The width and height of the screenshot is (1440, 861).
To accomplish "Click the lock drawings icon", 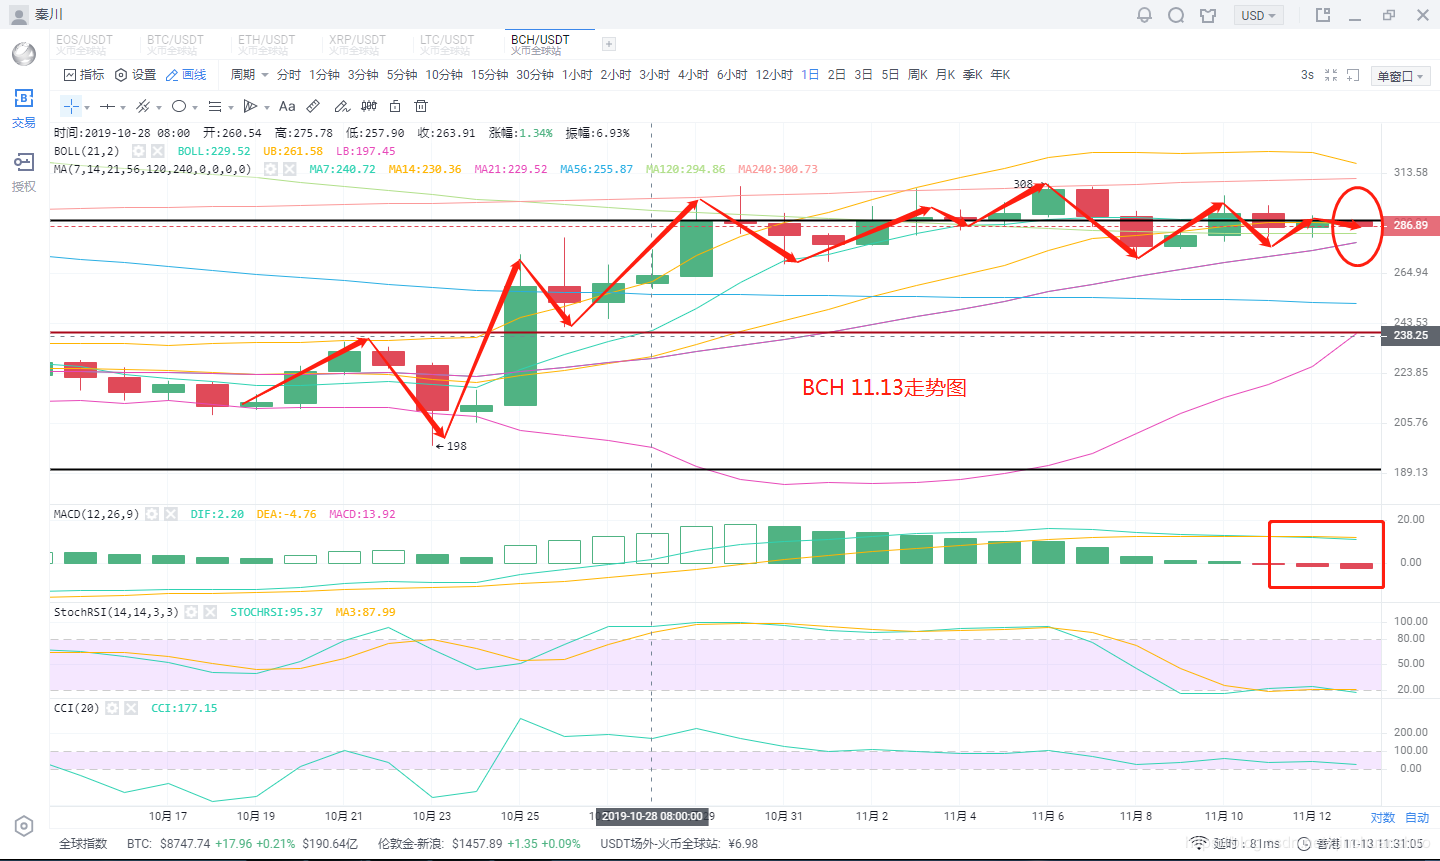I will point(395,106).
